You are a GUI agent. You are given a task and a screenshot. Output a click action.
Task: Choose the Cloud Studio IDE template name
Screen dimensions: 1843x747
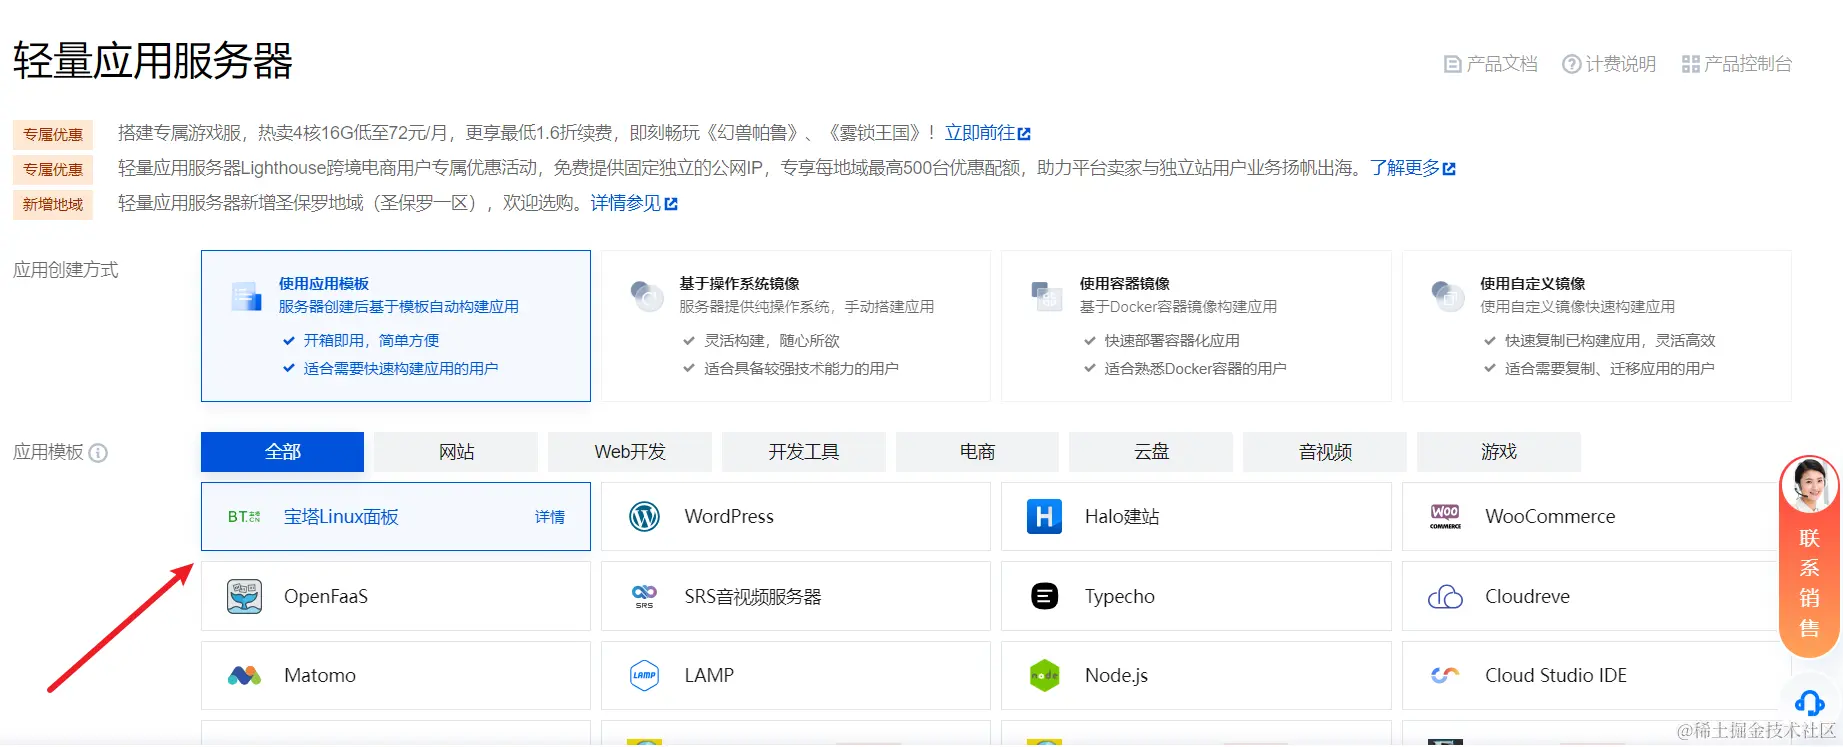coord(1556,676)
